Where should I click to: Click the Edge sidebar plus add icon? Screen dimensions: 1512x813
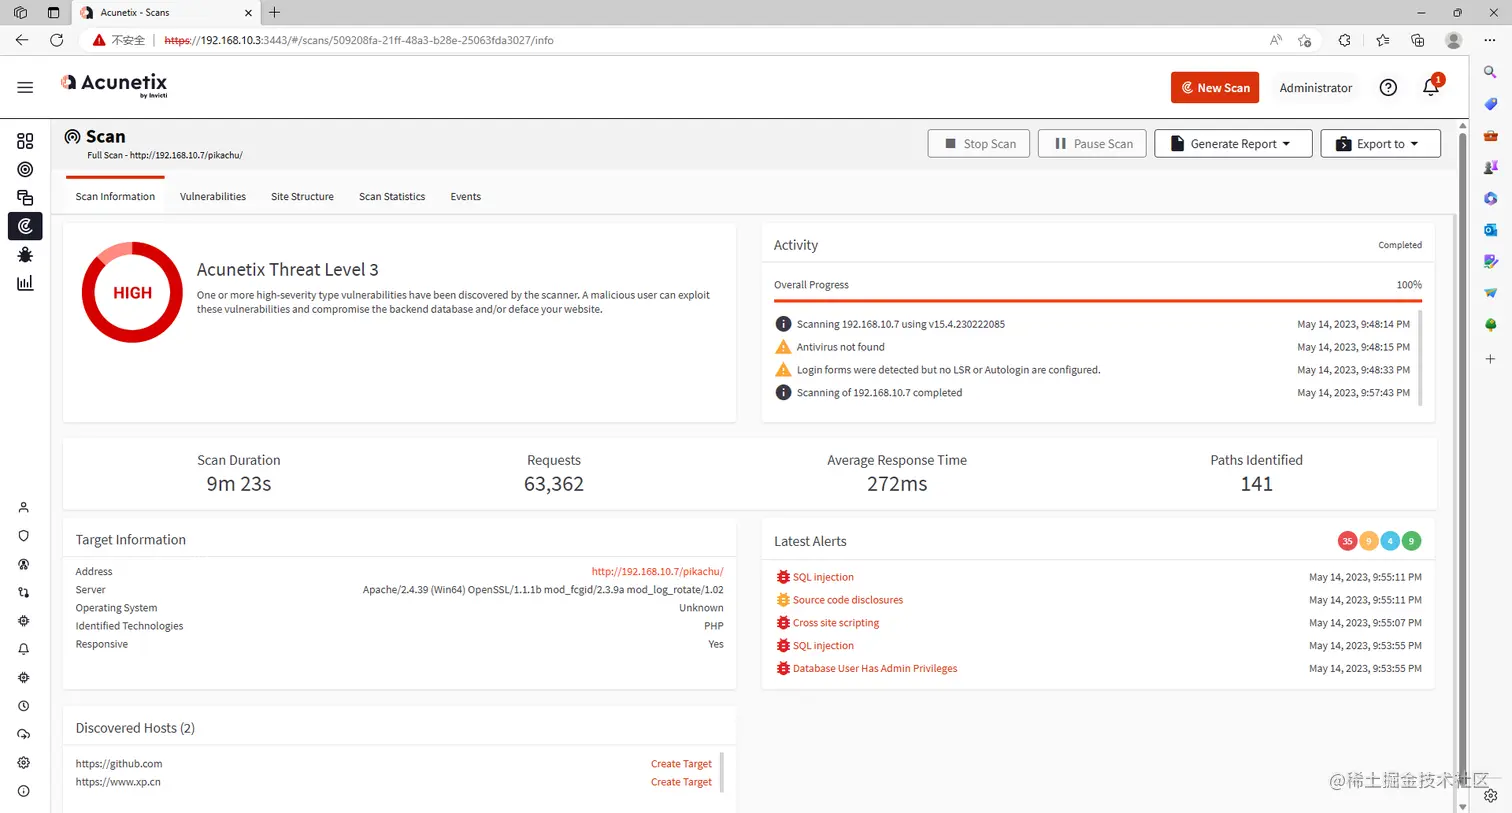1490,358
